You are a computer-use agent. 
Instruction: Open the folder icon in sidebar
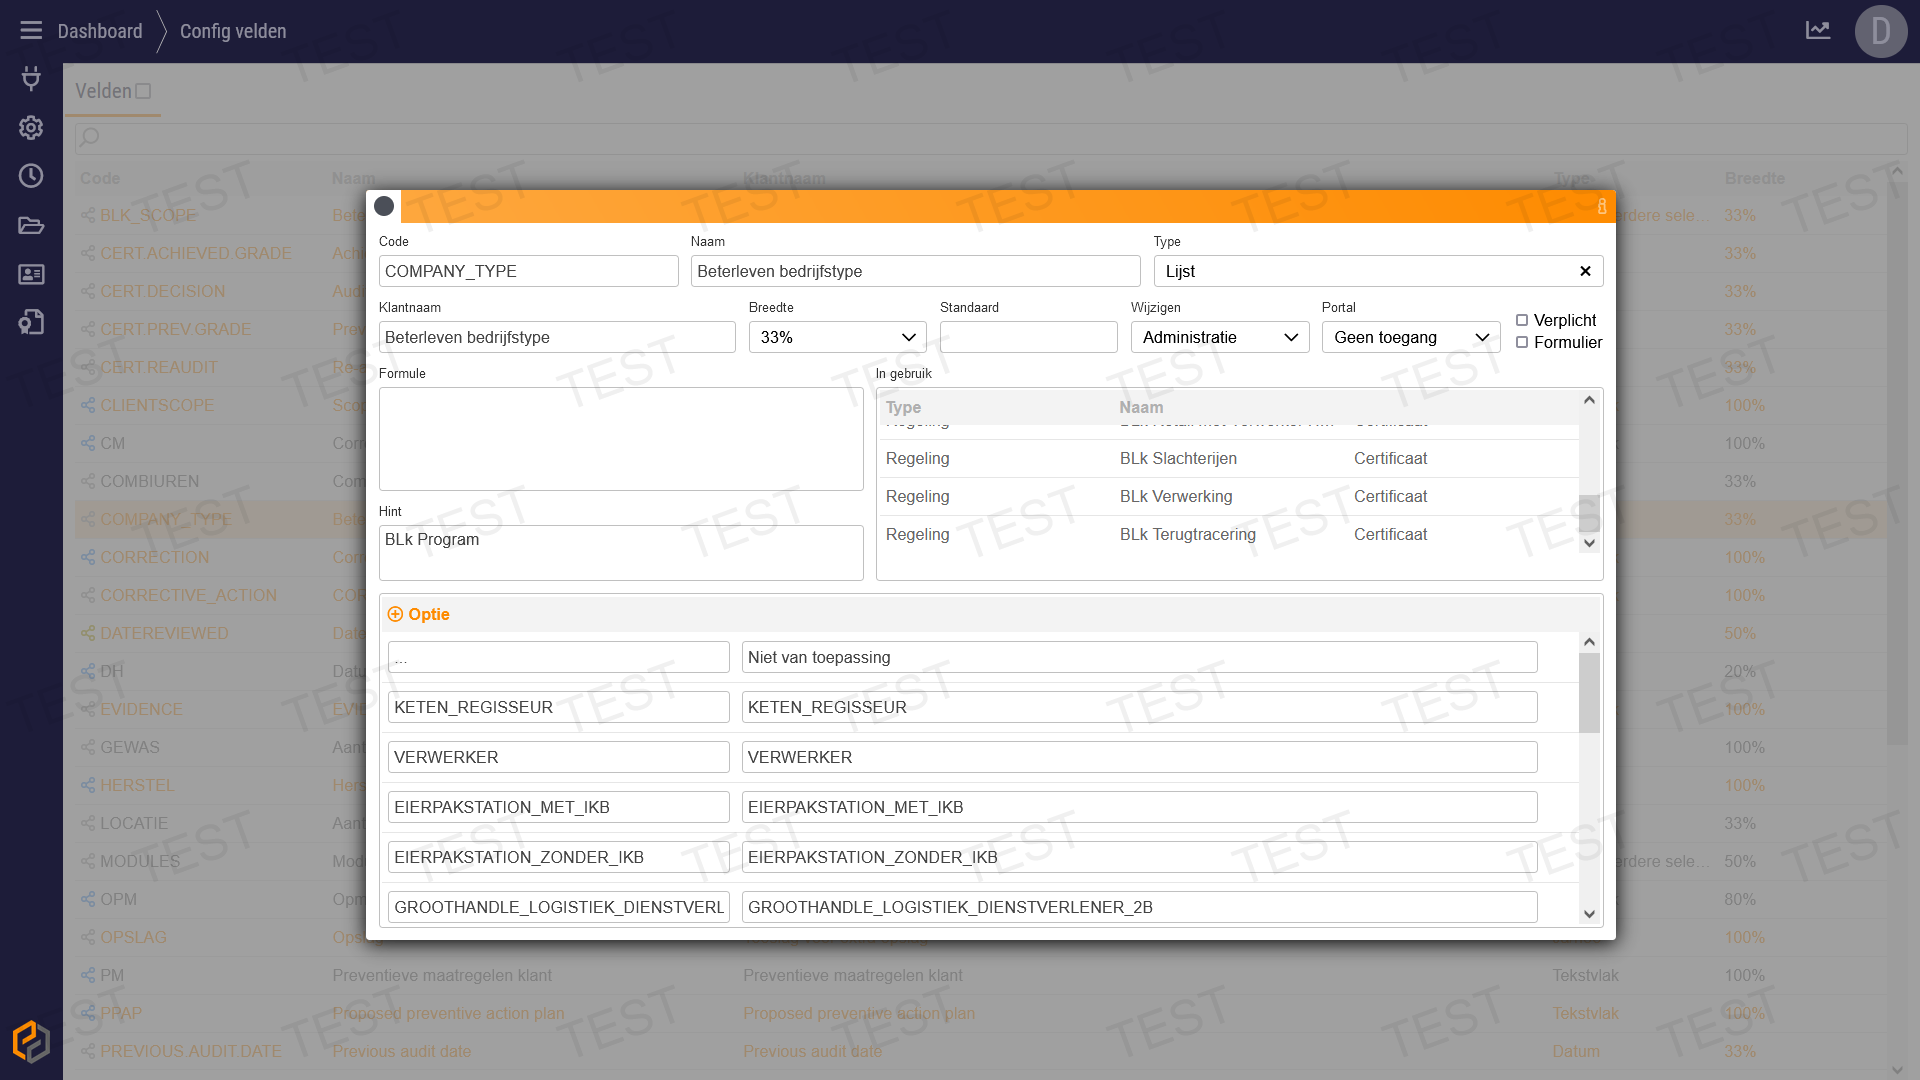(x=31, y=225)
